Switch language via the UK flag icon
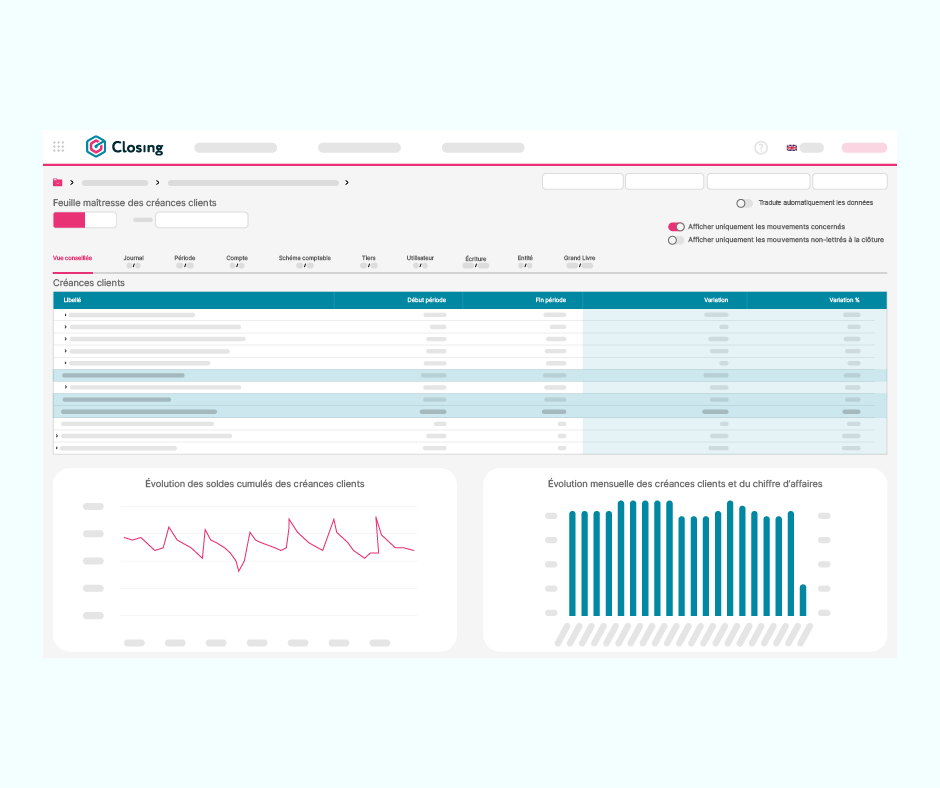The width and height of the screenshot is (940, 788). (791, 148)
